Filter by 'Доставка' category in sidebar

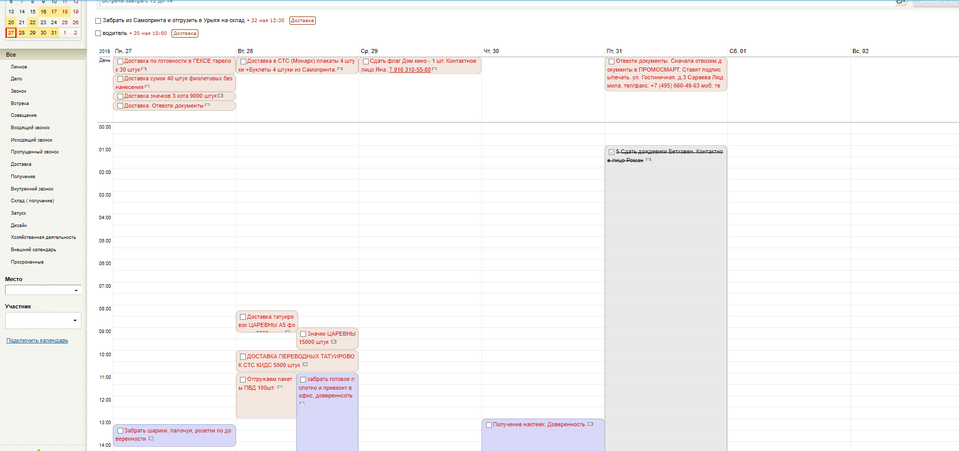21,164
